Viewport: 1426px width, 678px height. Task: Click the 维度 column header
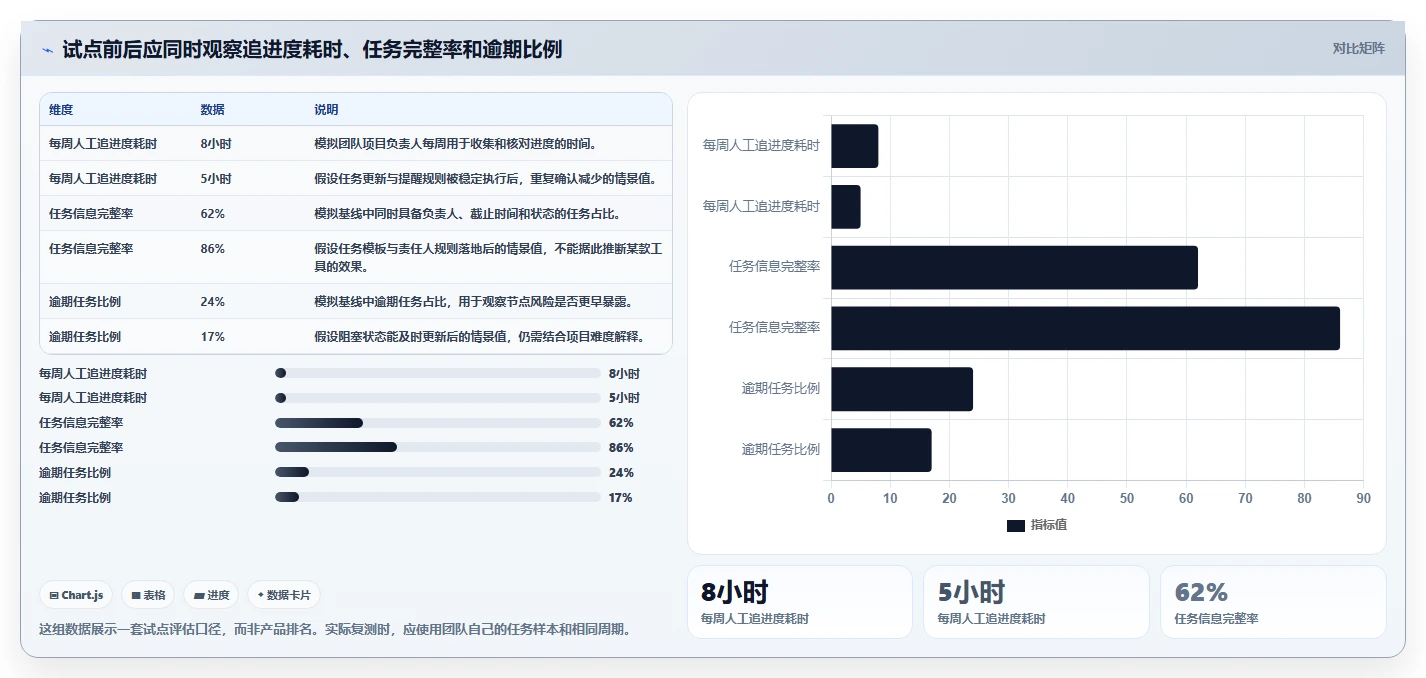pos(61,110)
